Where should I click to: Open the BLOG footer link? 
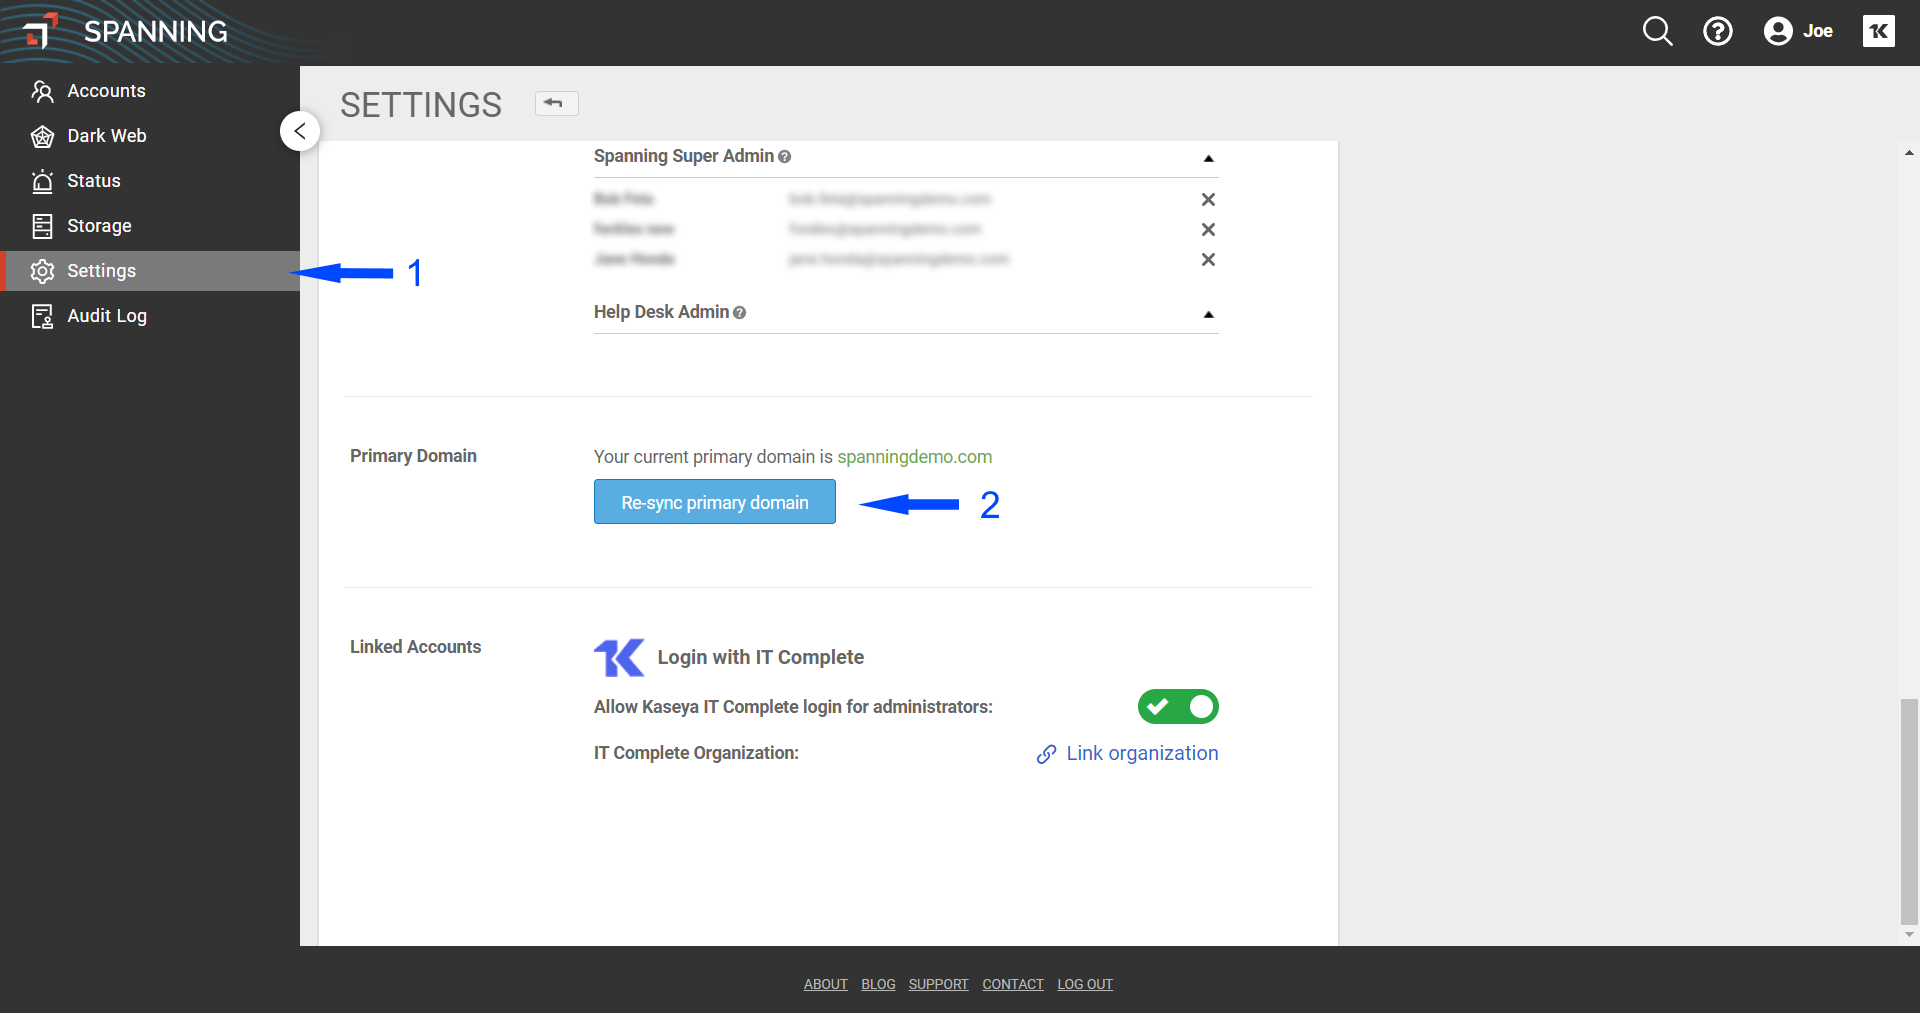878,984
